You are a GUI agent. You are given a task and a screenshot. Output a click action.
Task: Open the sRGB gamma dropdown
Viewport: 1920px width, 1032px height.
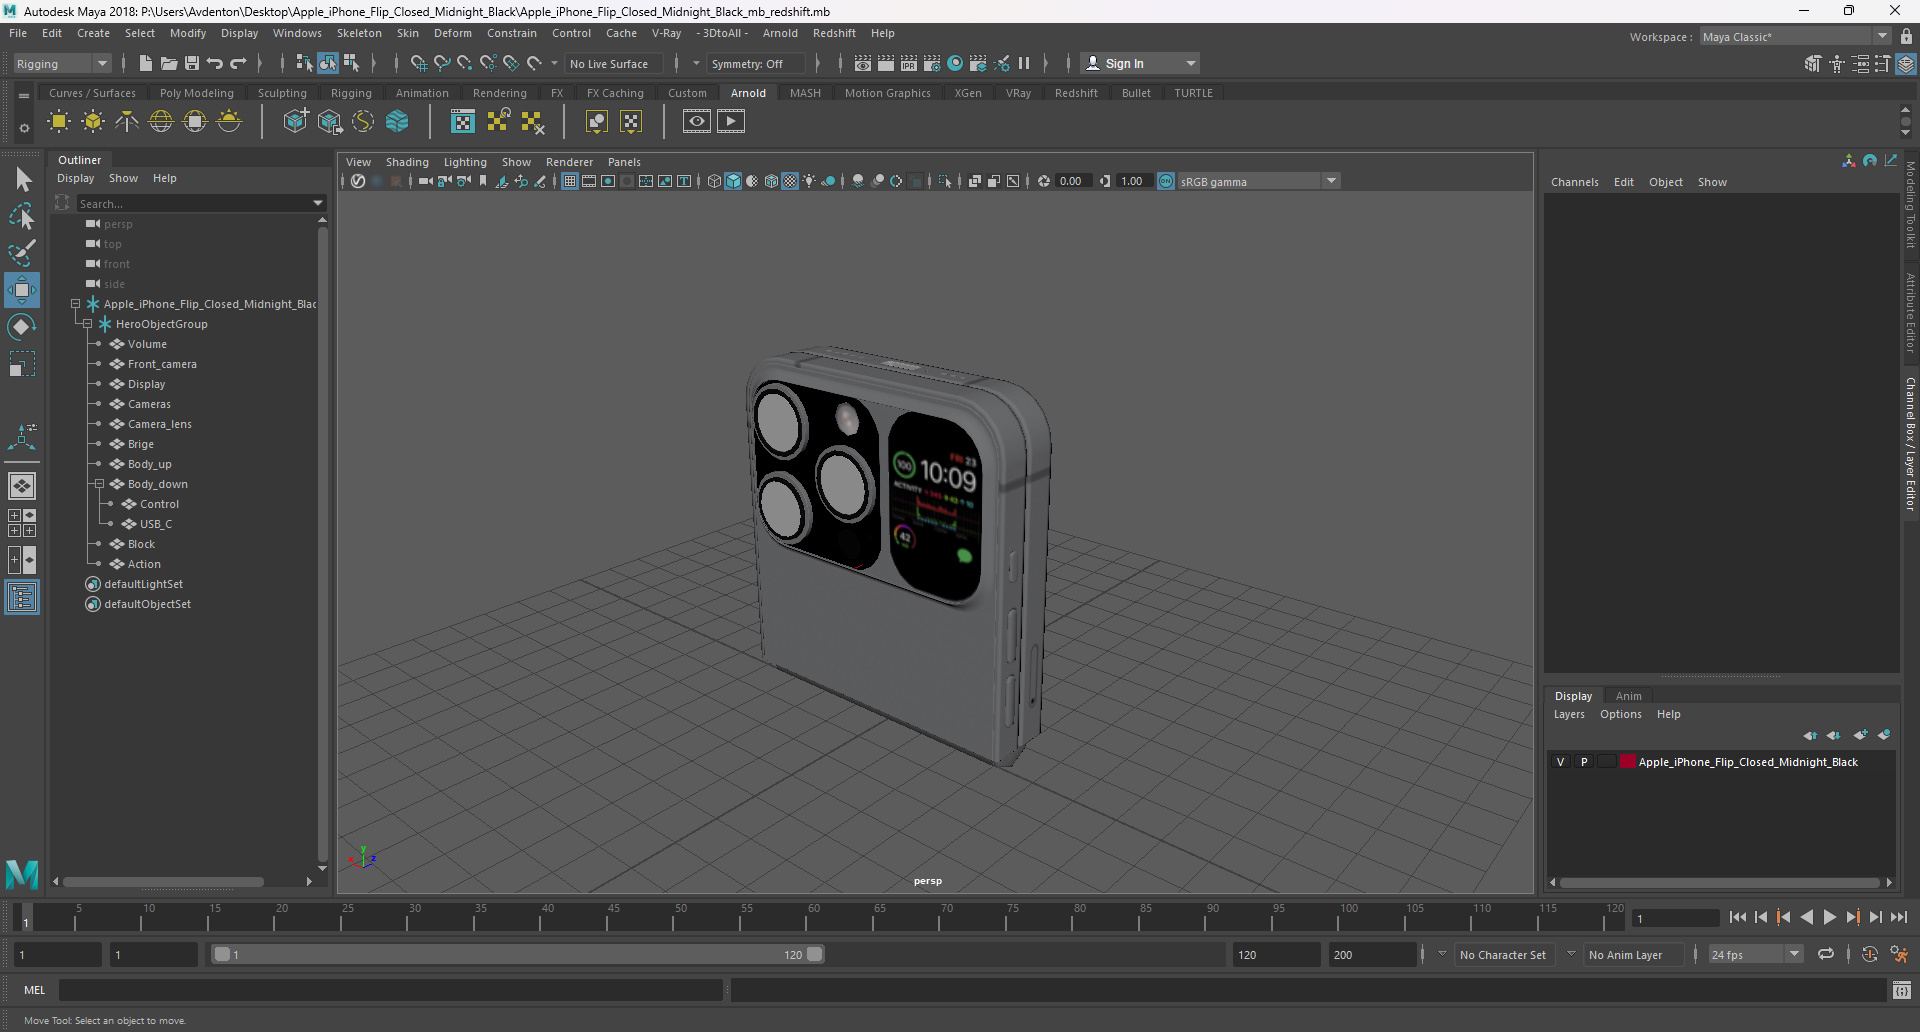click(1258, 181)
